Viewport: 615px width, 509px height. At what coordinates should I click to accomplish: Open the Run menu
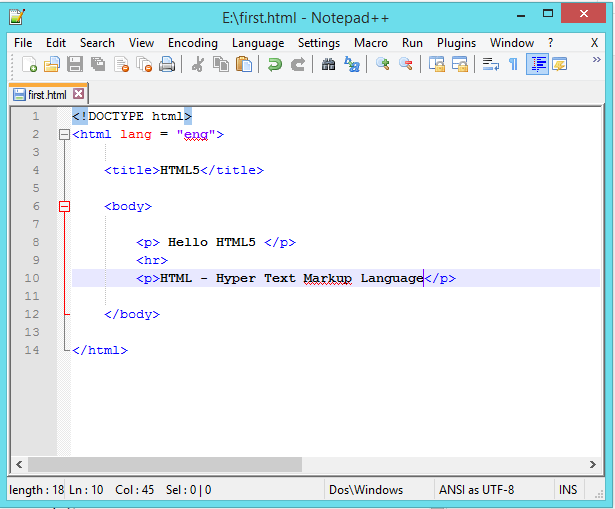(x=412, y=43)
